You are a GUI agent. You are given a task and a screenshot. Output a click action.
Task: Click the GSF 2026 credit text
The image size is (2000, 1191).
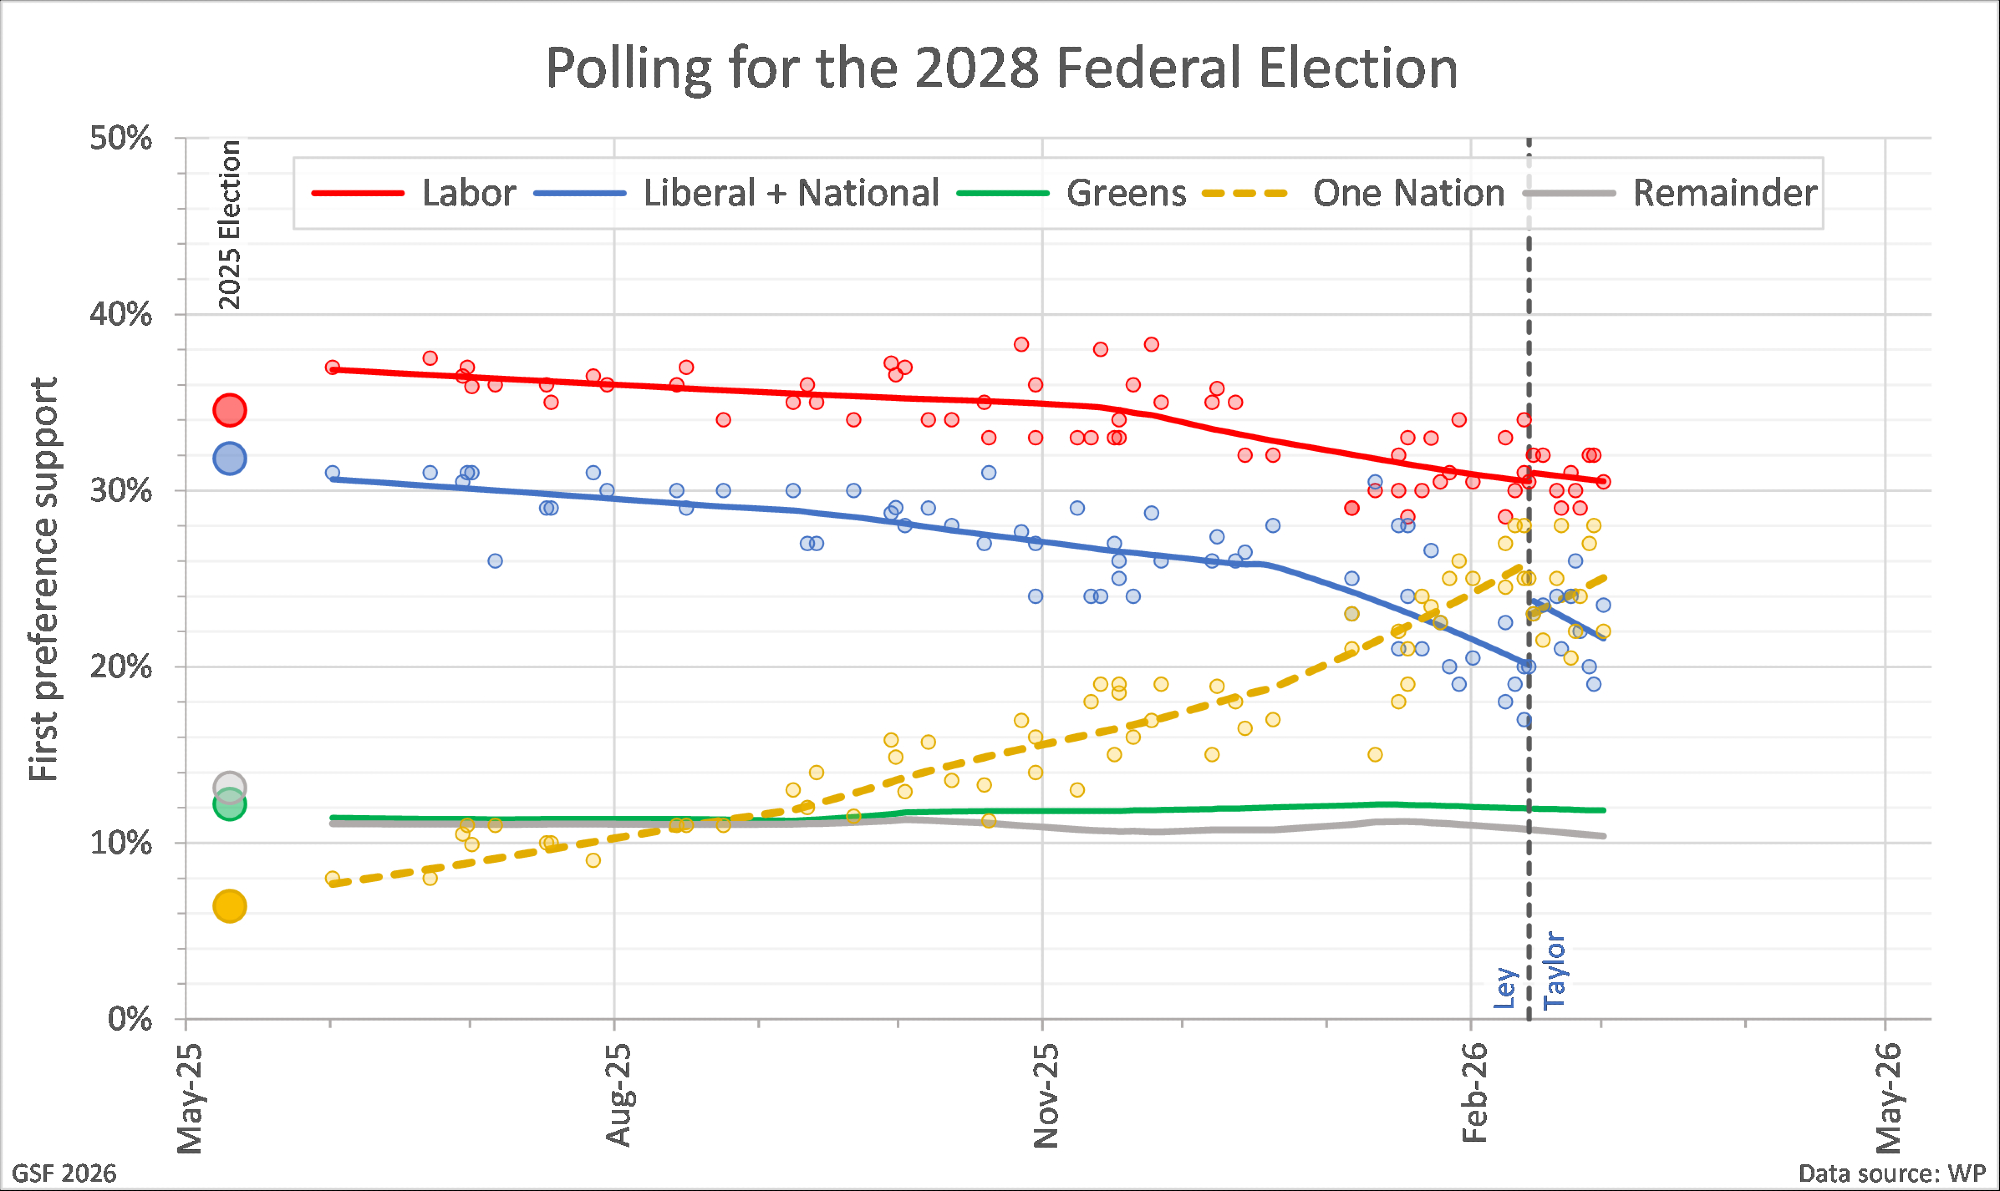coord(64,1173)
